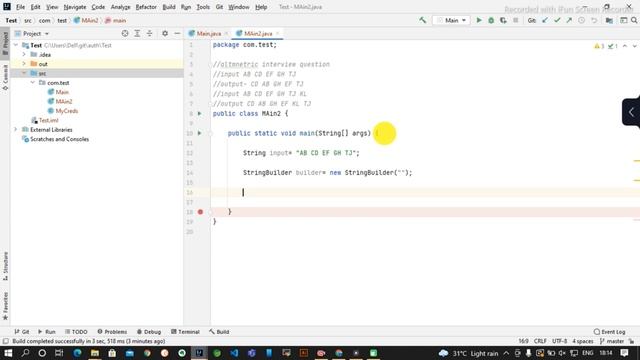Image resolution: width=640 pixels, height=360 pixels.
Task: Open the Build menu
Action: [169, 7]
